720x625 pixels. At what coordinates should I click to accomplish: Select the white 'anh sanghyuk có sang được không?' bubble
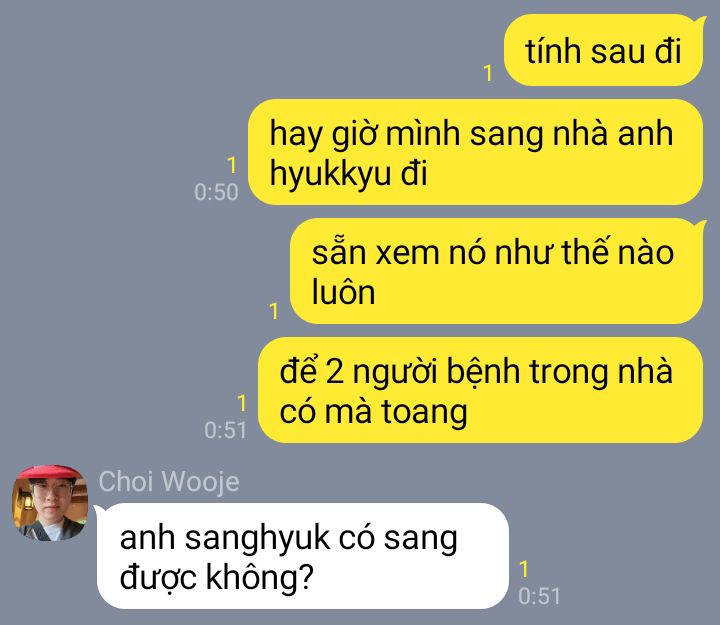click(303, 556)
